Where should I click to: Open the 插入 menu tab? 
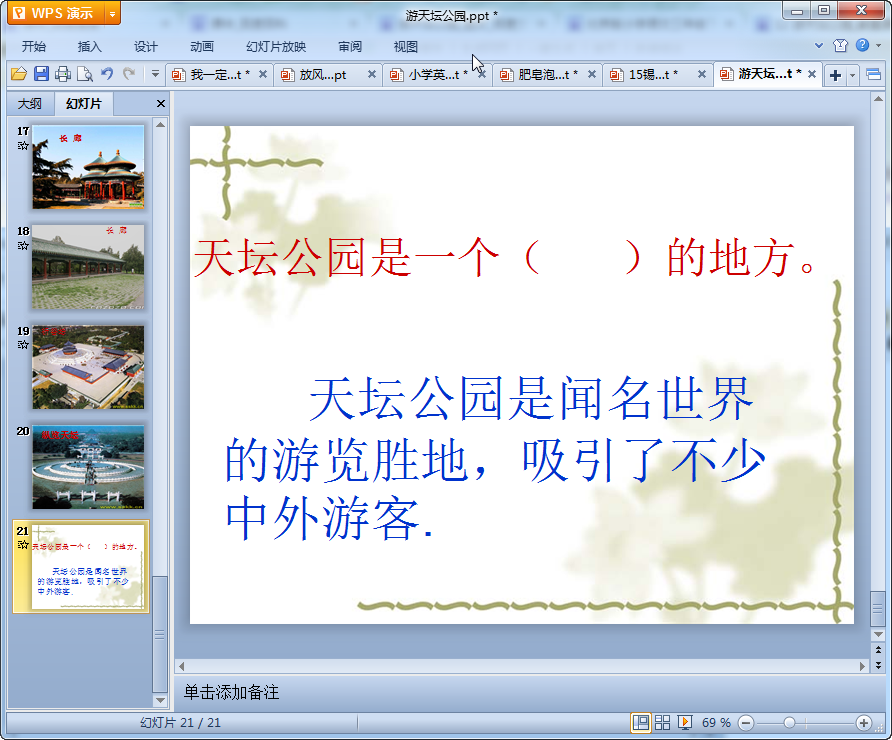(89, 47)
